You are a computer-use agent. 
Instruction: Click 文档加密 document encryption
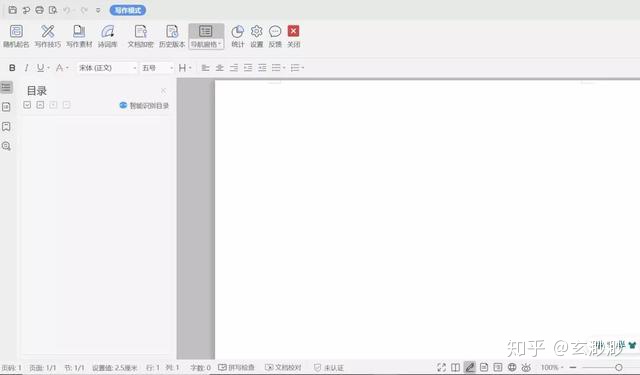click(x=140, y=36)
